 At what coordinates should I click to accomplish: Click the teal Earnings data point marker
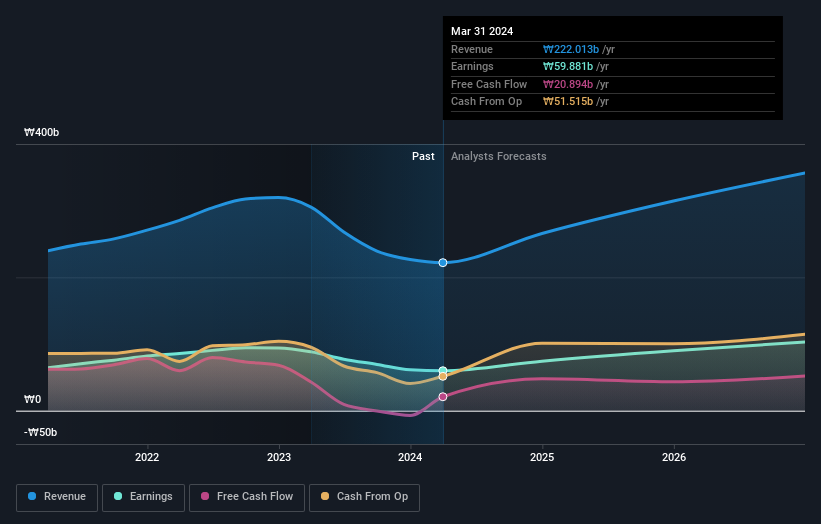pos(443,371)
